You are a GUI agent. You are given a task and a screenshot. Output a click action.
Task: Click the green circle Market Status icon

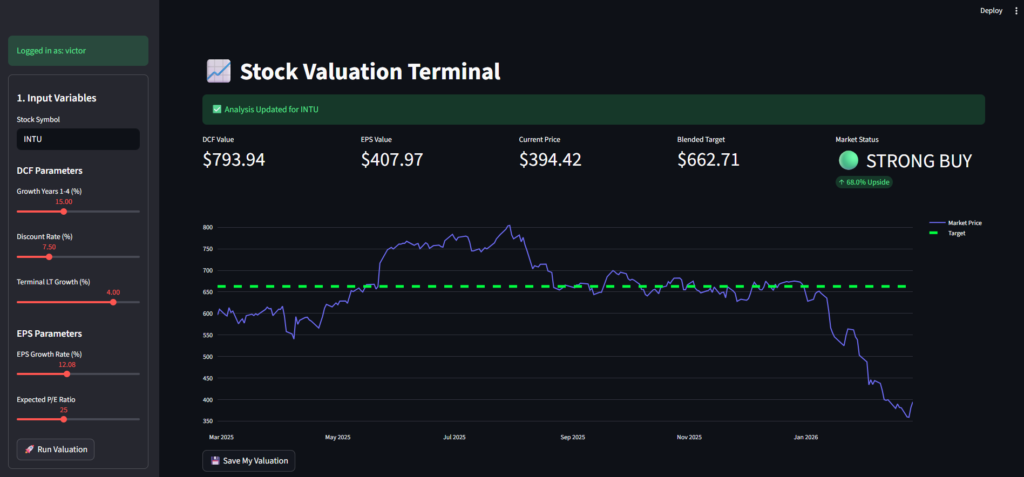pos(848,160)
